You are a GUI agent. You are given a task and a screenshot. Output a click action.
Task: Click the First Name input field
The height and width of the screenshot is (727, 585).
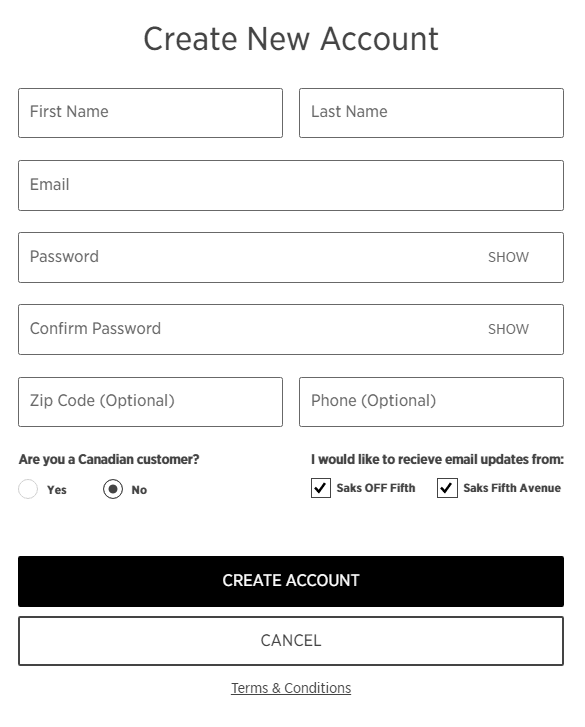point(150,113)
